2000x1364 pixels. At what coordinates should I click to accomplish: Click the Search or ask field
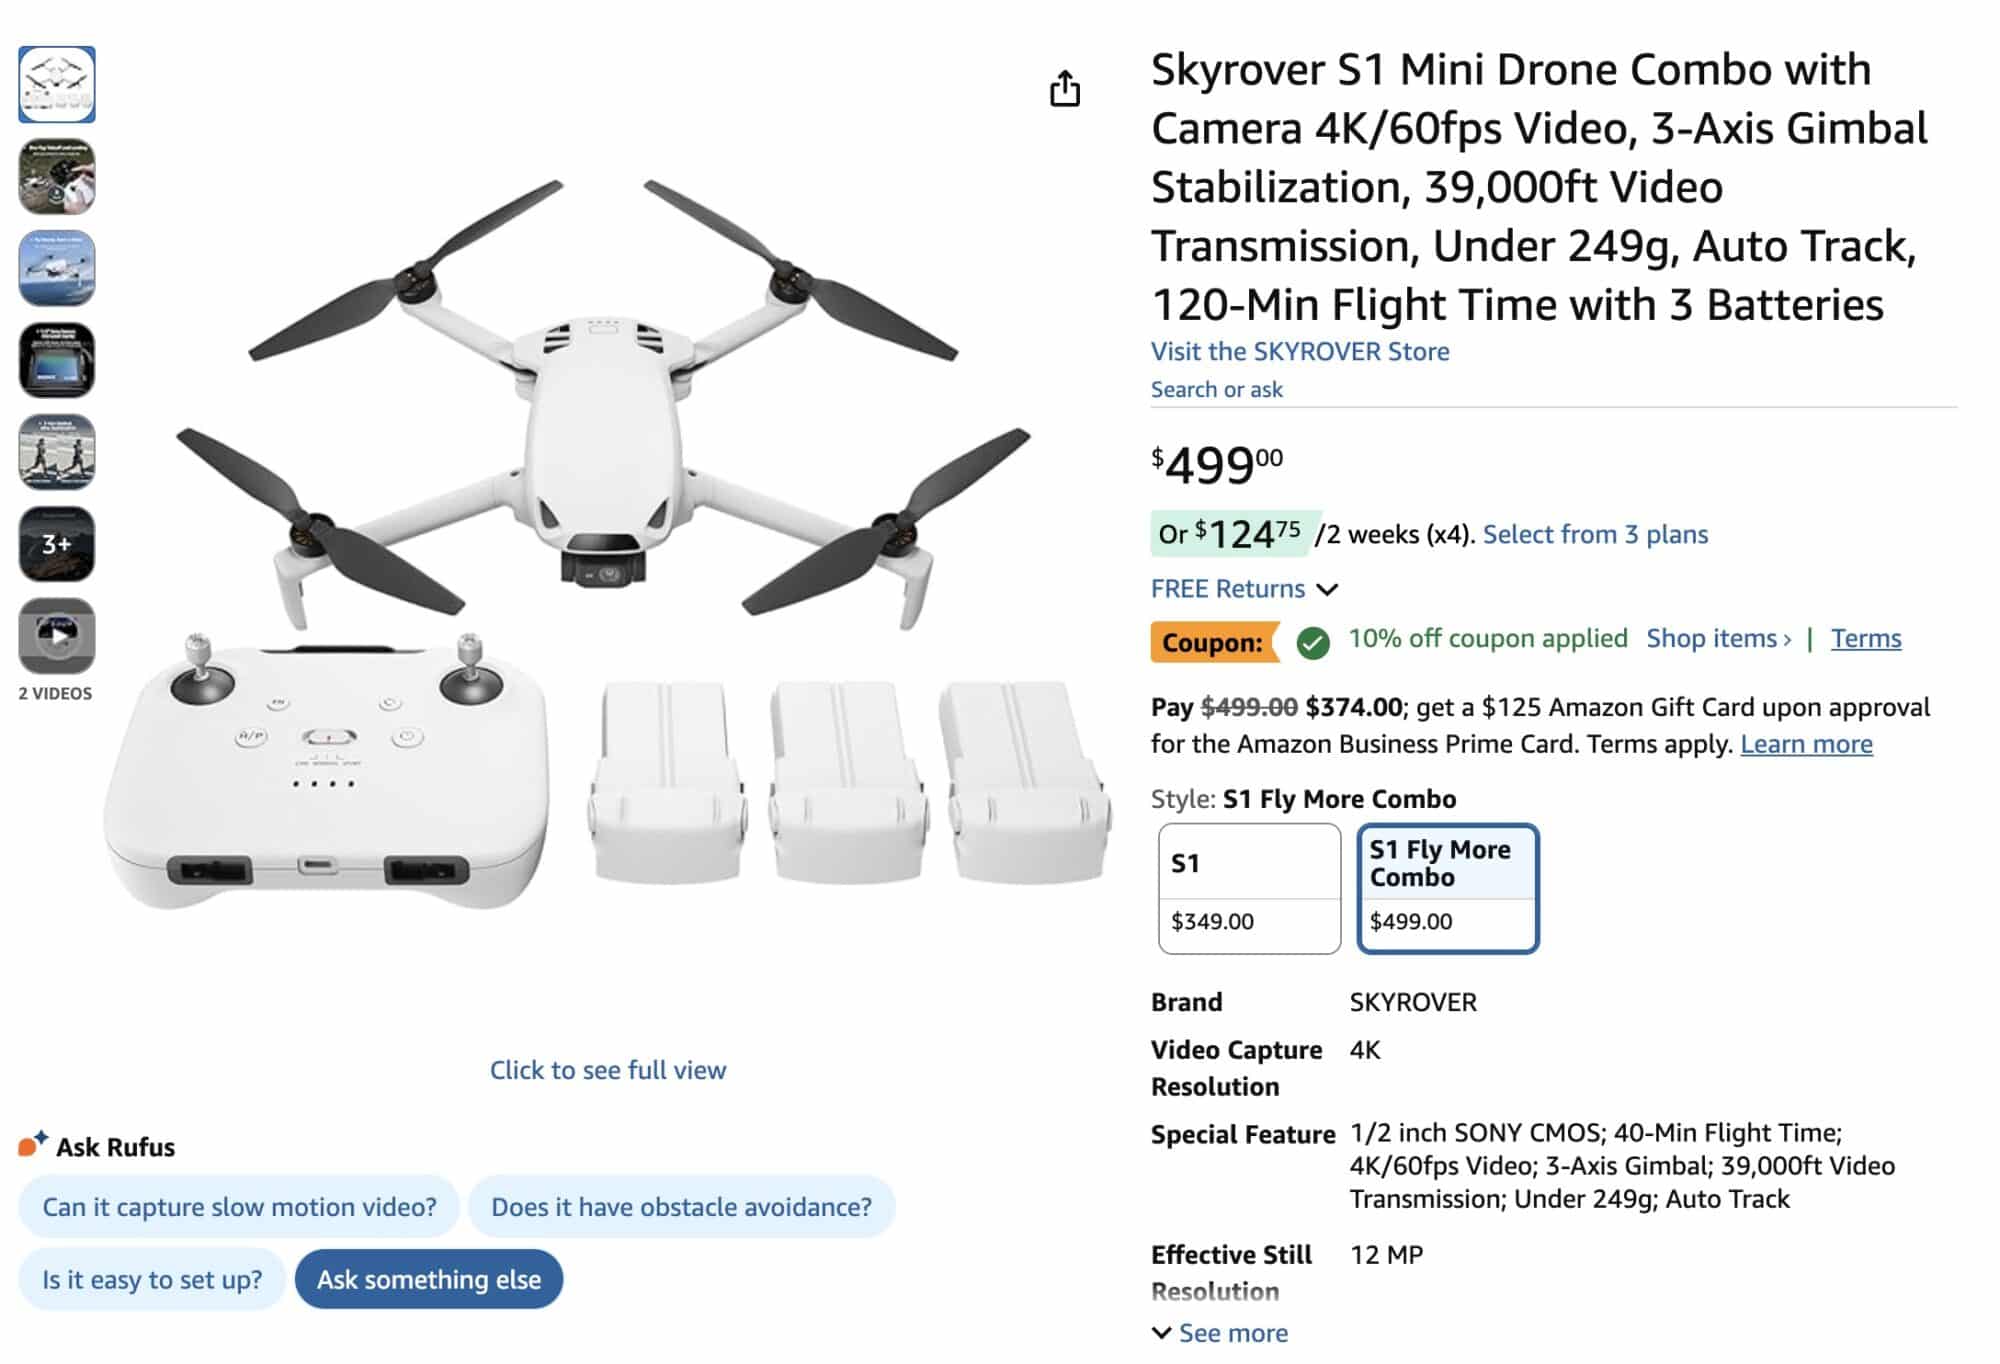pyautogui.click(x=1216, y=389)
